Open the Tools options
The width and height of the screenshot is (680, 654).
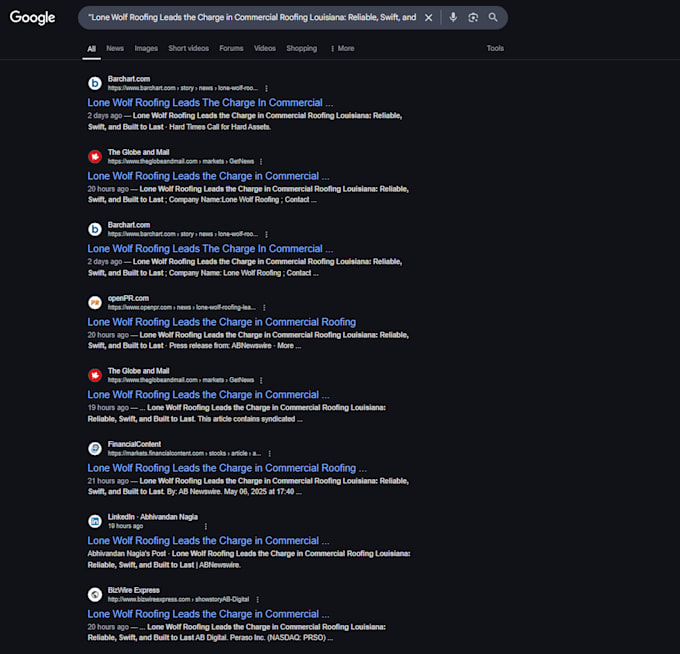tap(495, 48)
